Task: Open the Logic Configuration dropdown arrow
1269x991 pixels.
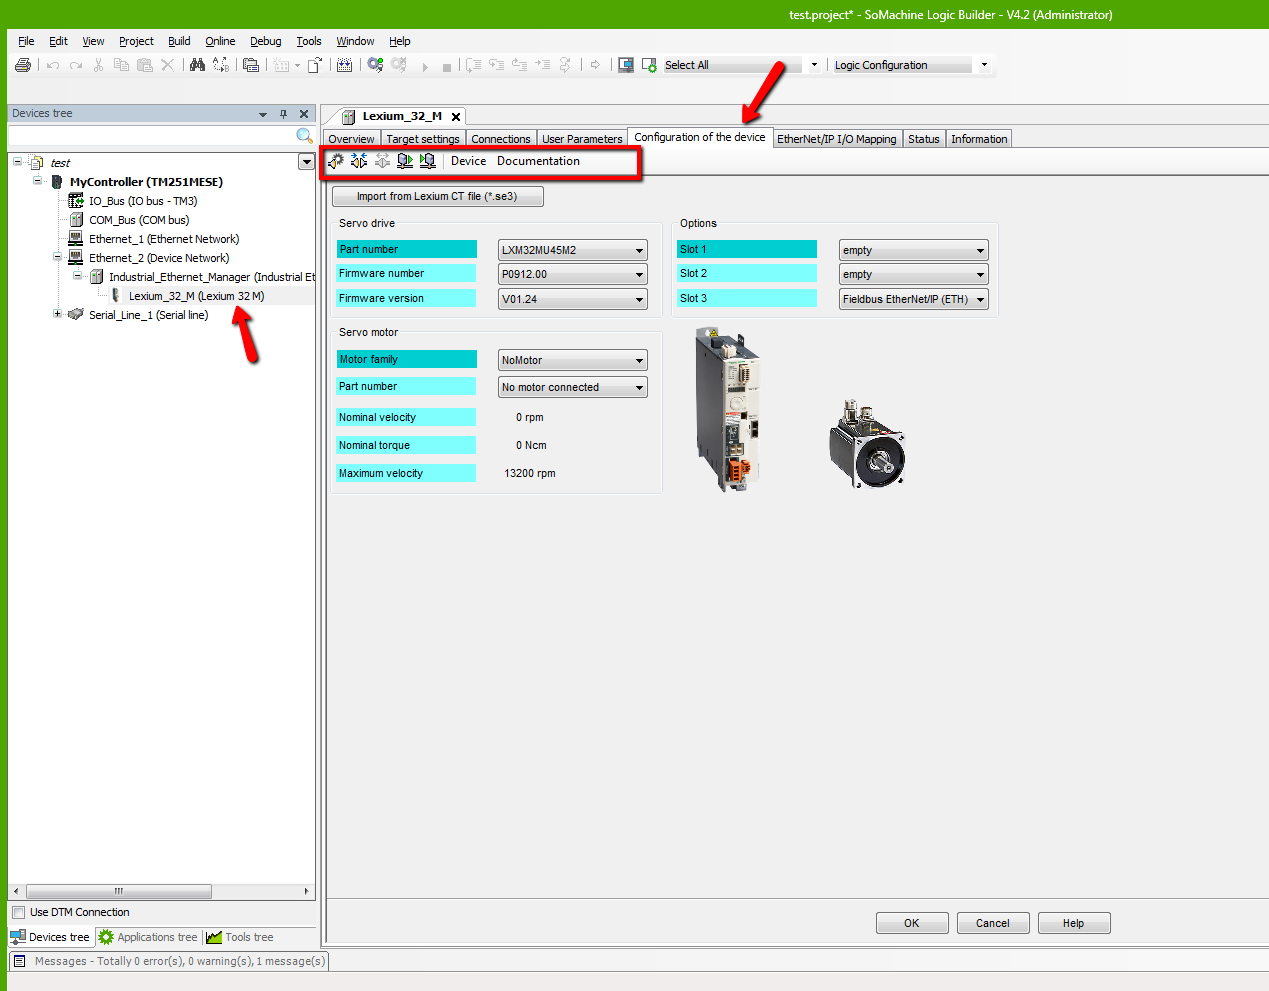Action: click(x=984, y=65)
